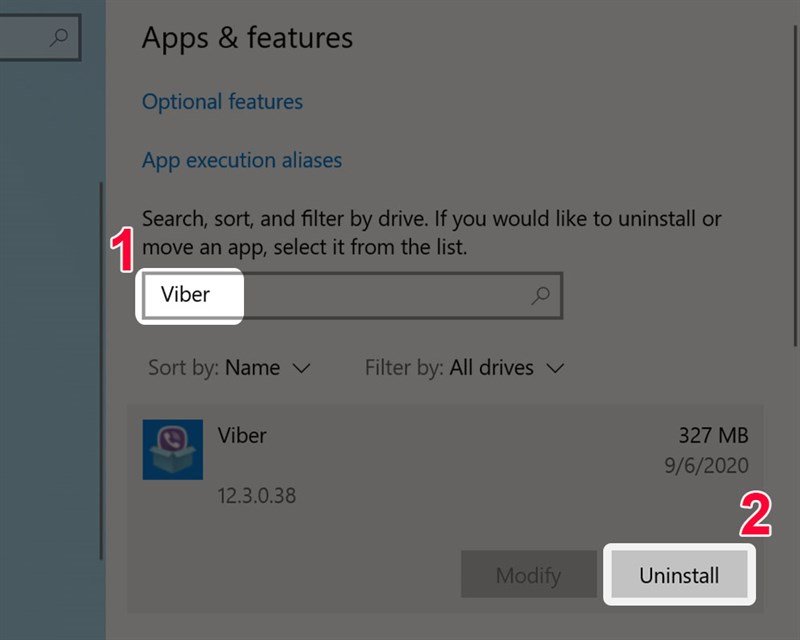Click the sidebar's vertical scrollbar

(102, 371)
